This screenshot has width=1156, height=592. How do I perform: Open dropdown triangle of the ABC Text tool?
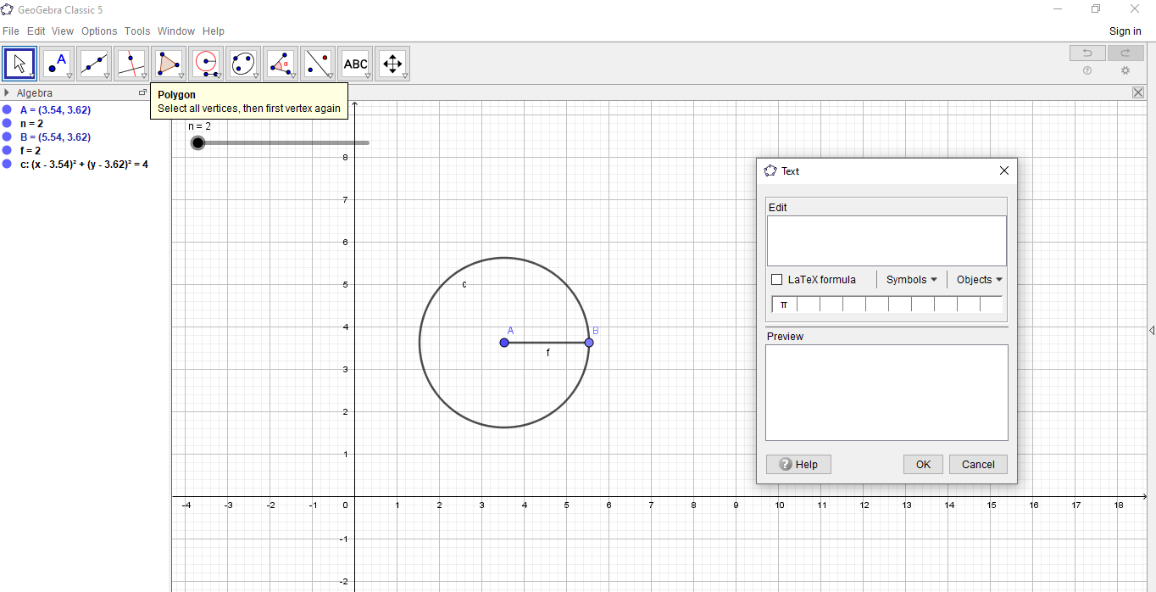pyautogui.click(x=368, y=76)
